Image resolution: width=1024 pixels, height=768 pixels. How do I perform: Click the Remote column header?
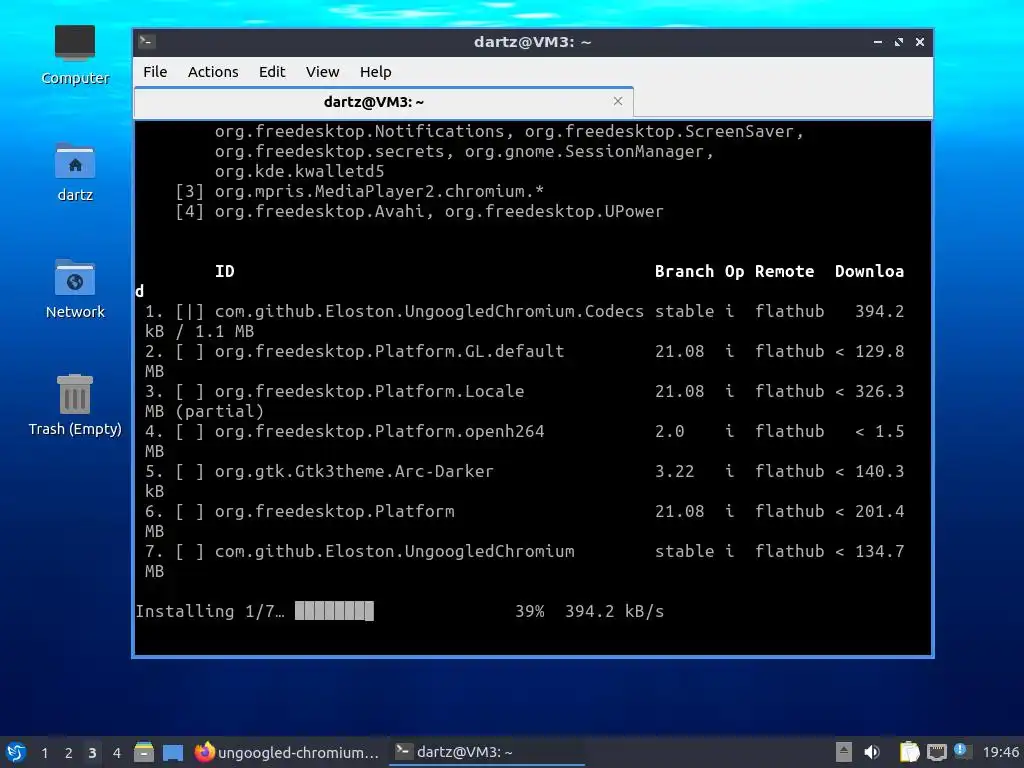784,272
